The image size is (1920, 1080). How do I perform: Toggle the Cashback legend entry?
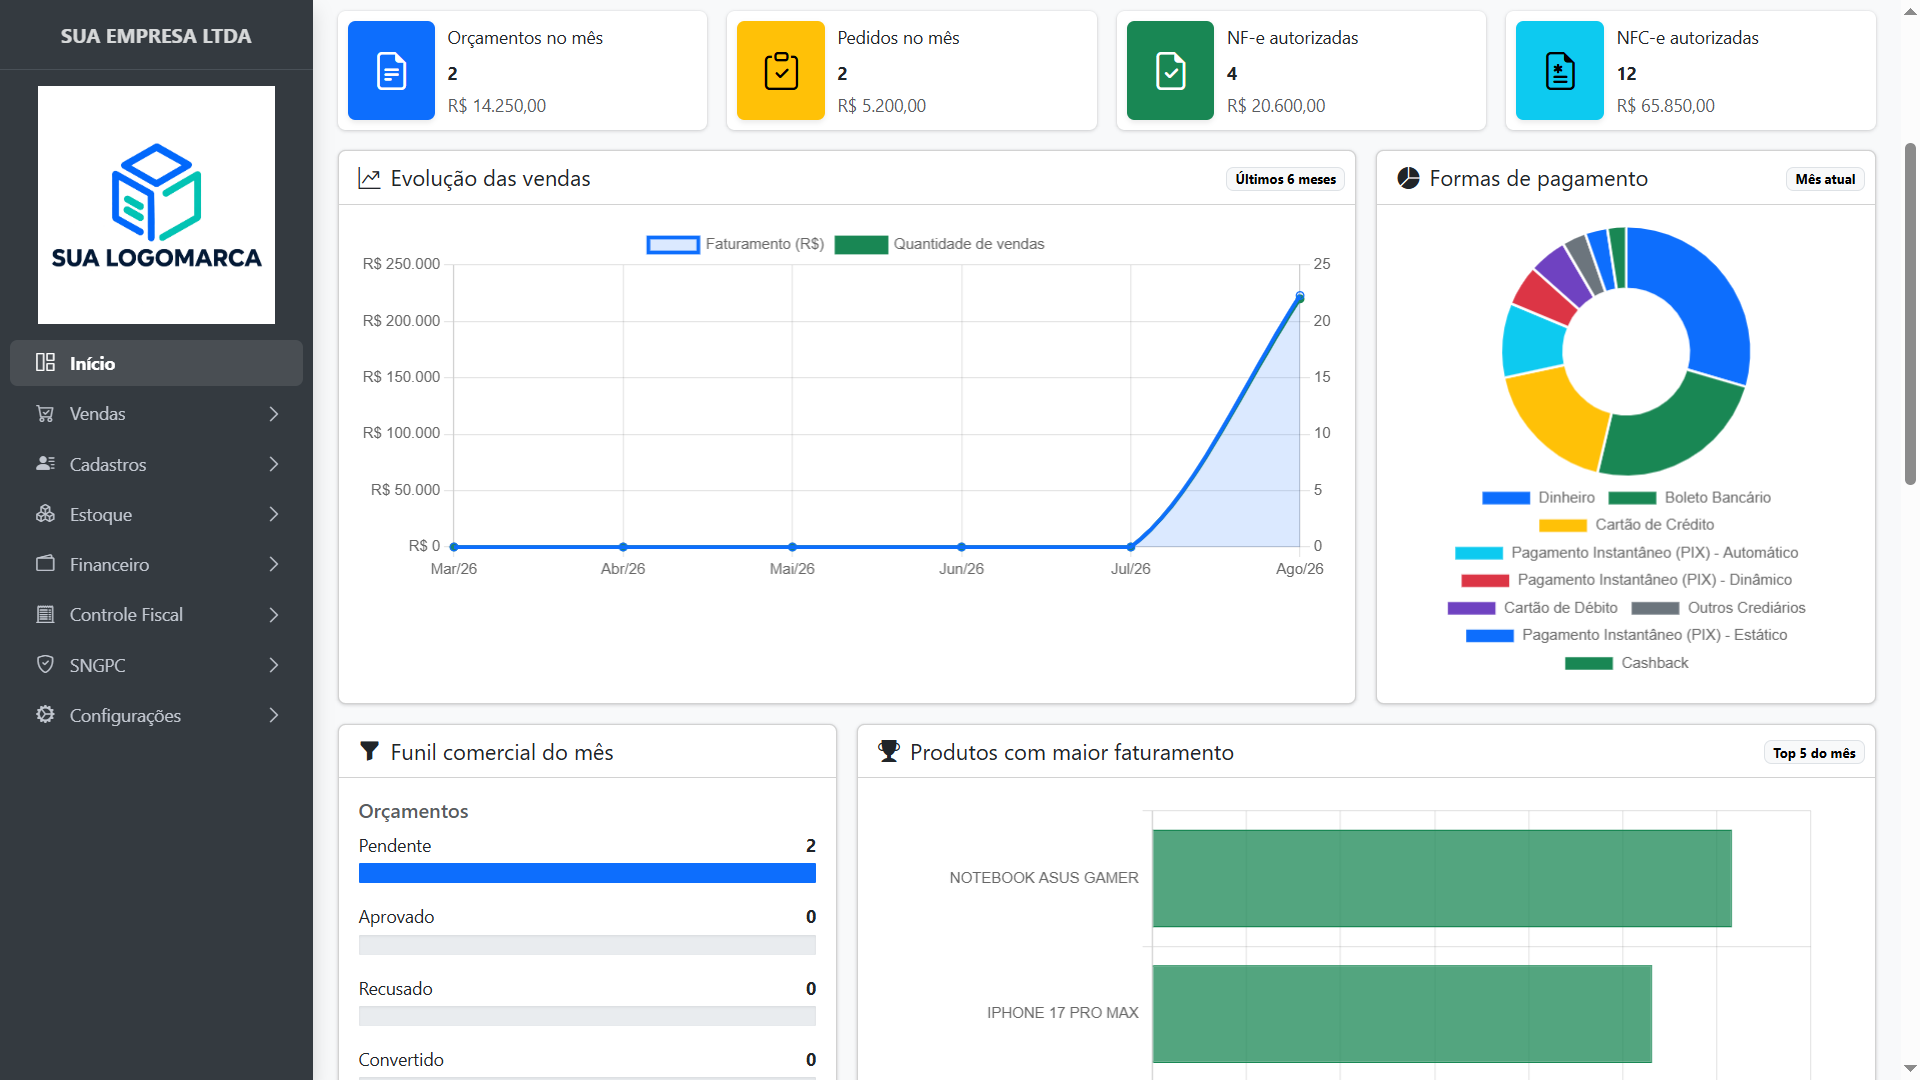1626,663
